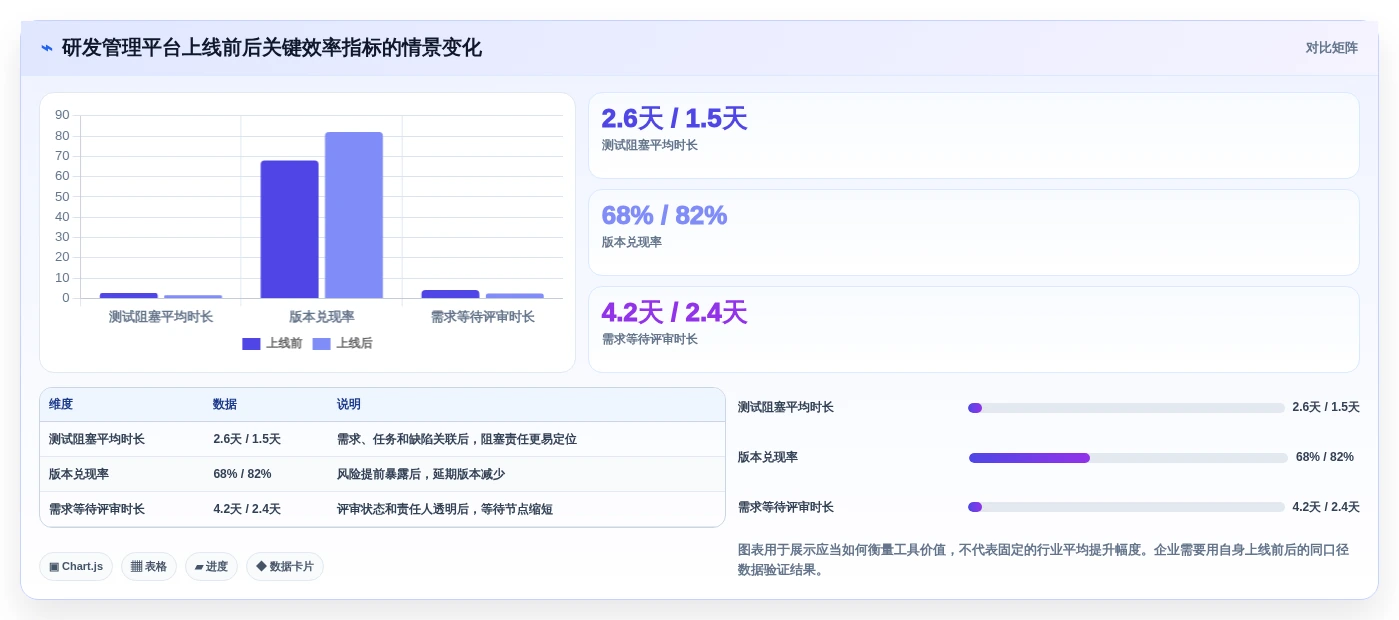Click the 上线后 legend label
This screenshot has width=1399, height=620.
(354, 344)
